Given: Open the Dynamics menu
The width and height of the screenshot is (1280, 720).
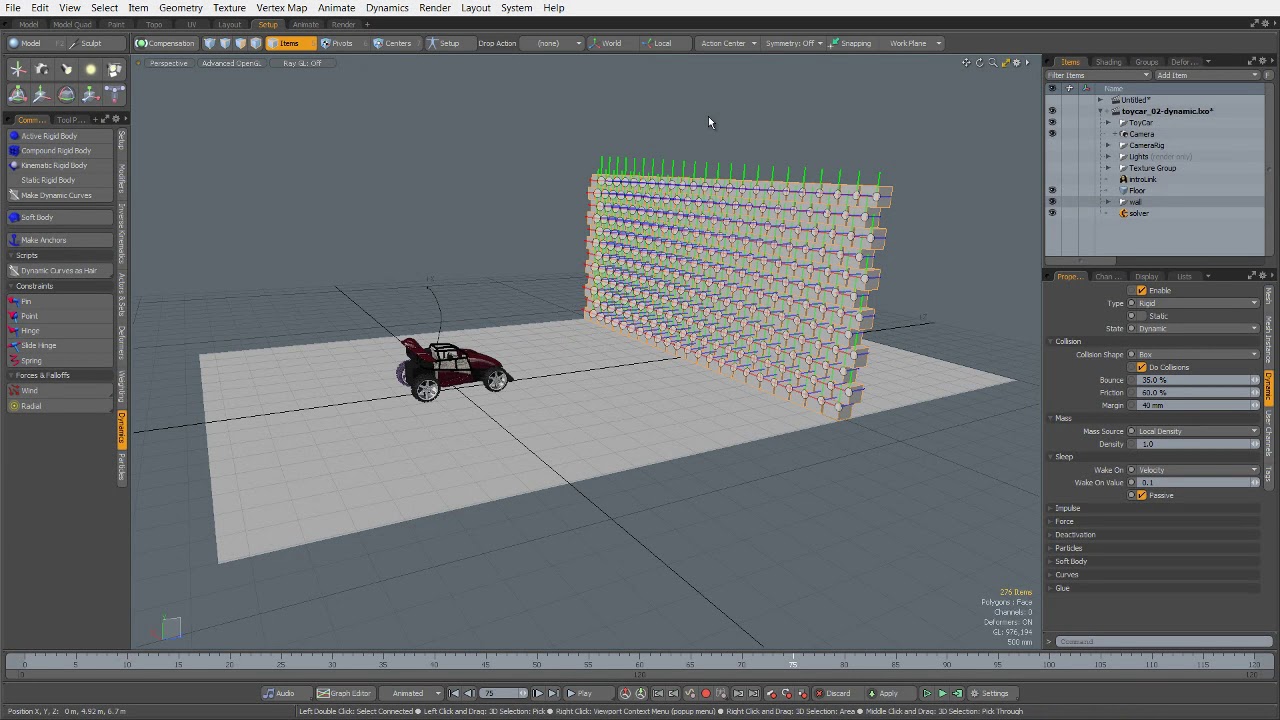Looking at the screenshot, I should point(387,8).
